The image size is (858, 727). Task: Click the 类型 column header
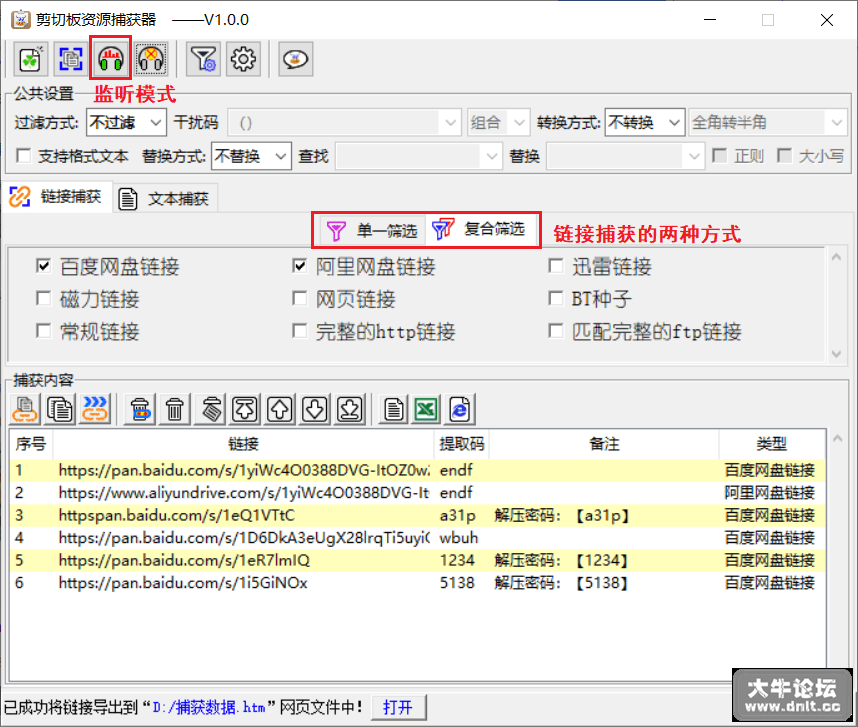[x=772, y=444]
